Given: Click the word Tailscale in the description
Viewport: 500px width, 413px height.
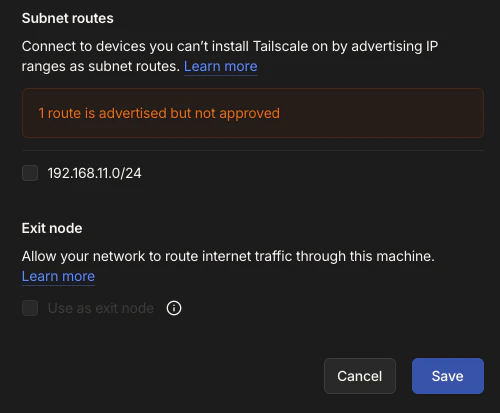Looking at the screenshot, I should click(x=280, y=46).
